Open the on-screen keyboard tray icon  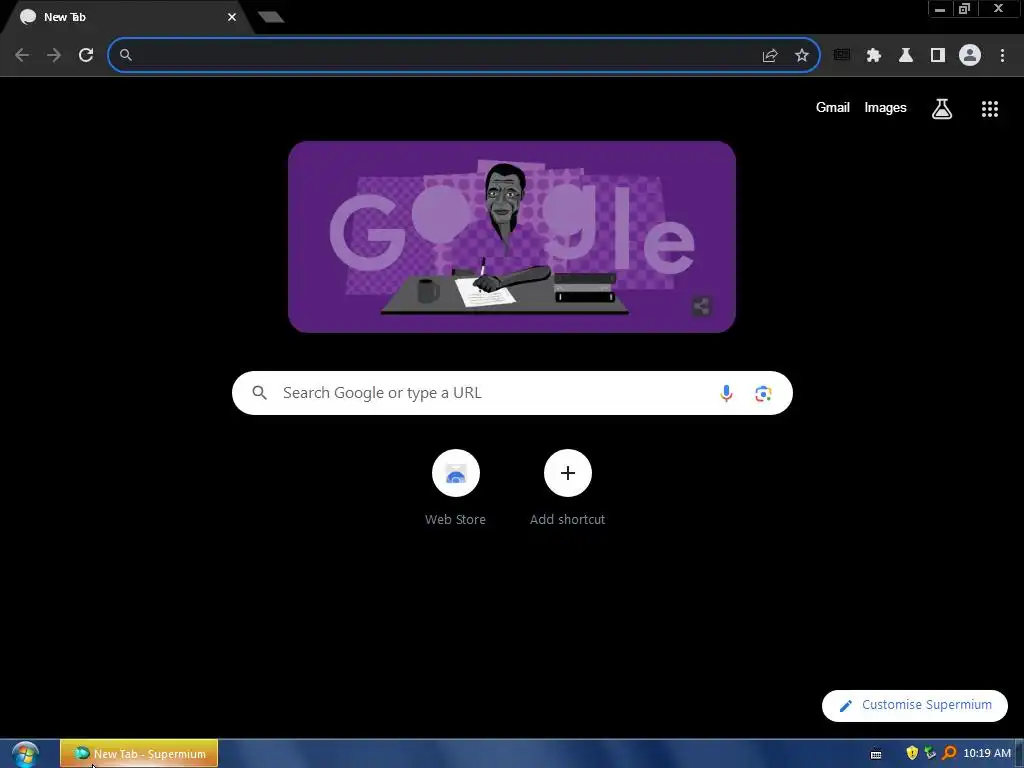(x=876, y=754)
